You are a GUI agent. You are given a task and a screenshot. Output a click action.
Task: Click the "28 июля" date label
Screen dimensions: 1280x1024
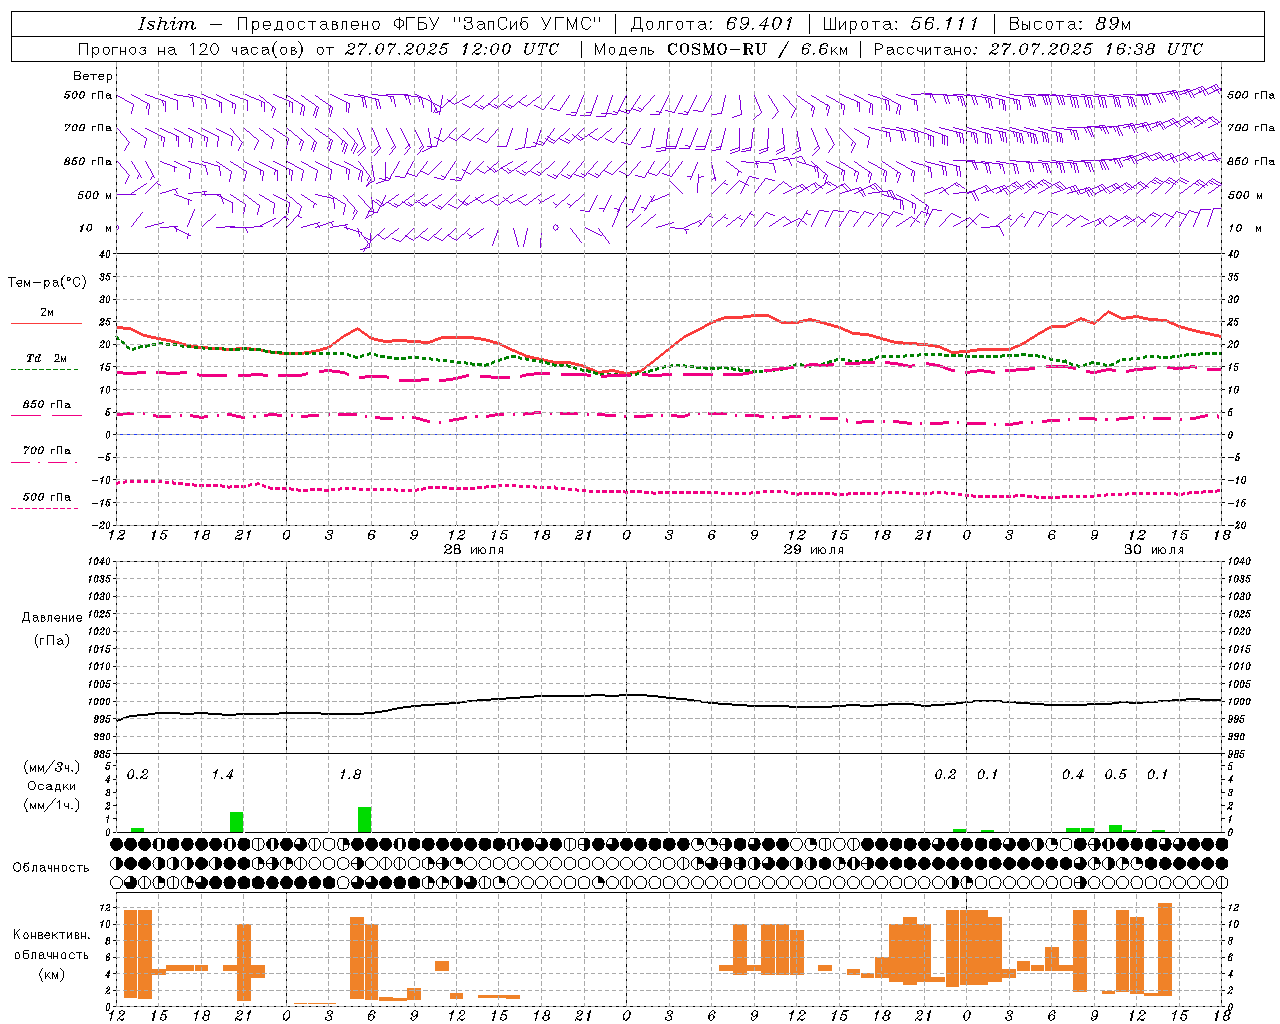[474, 550]
